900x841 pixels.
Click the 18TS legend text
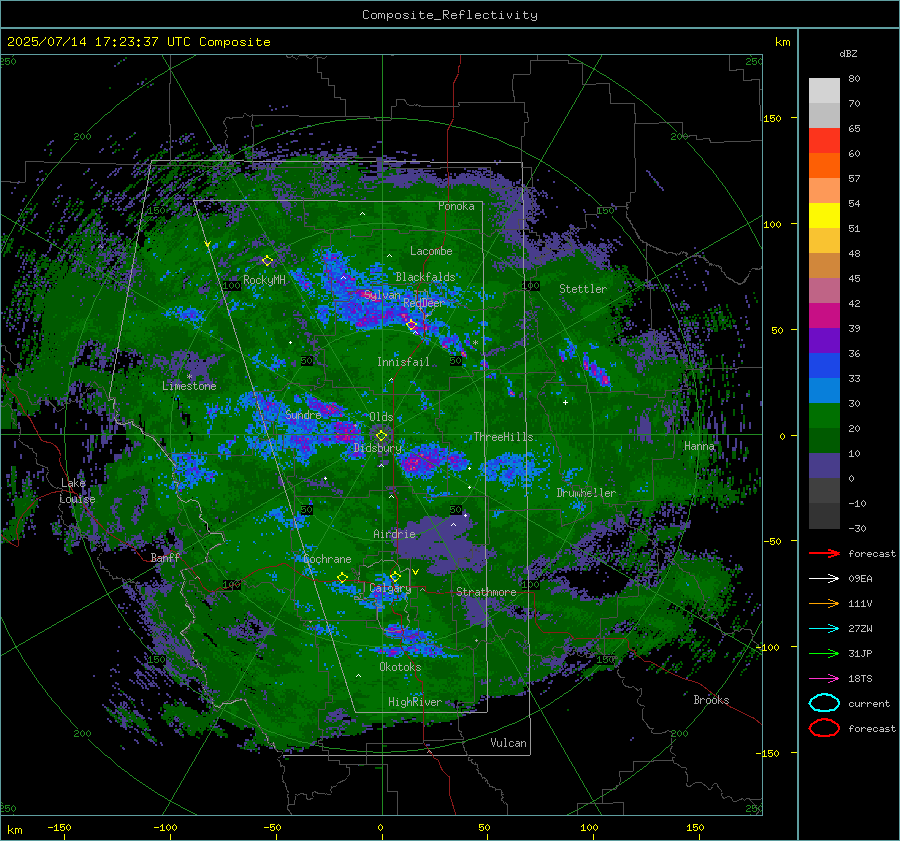point(860,679)
